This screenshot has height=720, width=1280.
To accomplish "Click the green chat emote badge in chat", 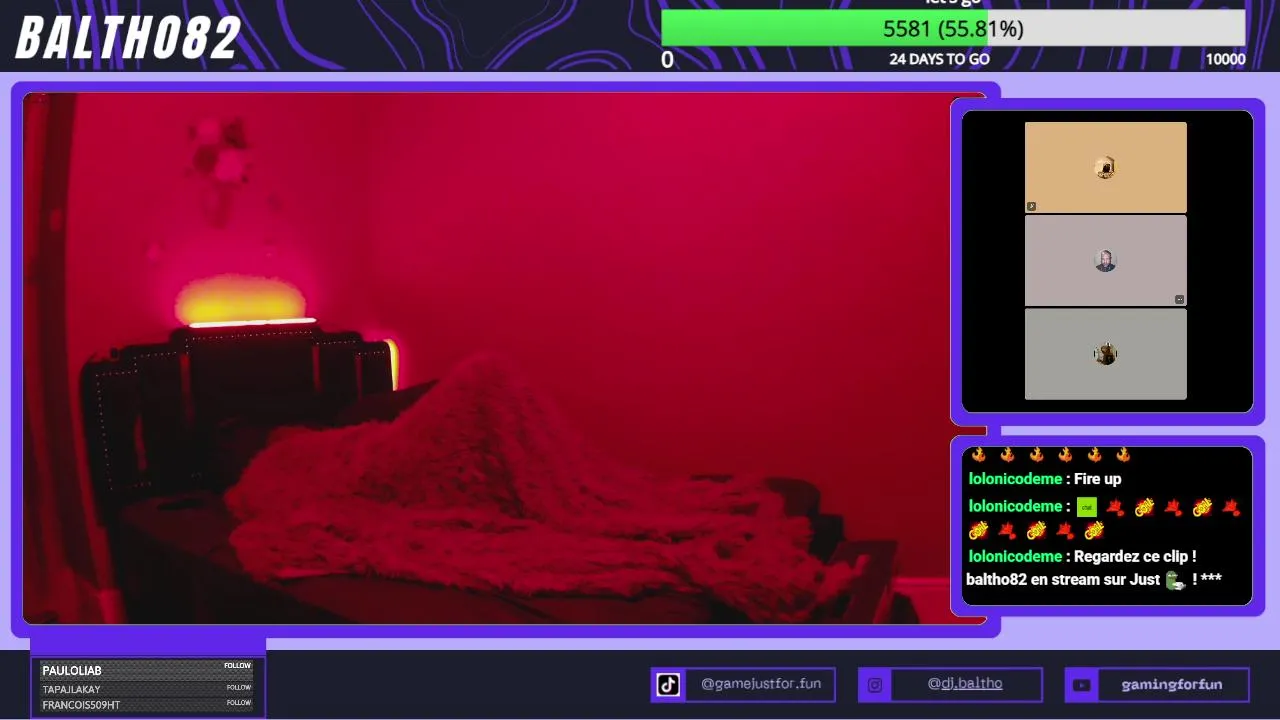I will click(1086, 507).
